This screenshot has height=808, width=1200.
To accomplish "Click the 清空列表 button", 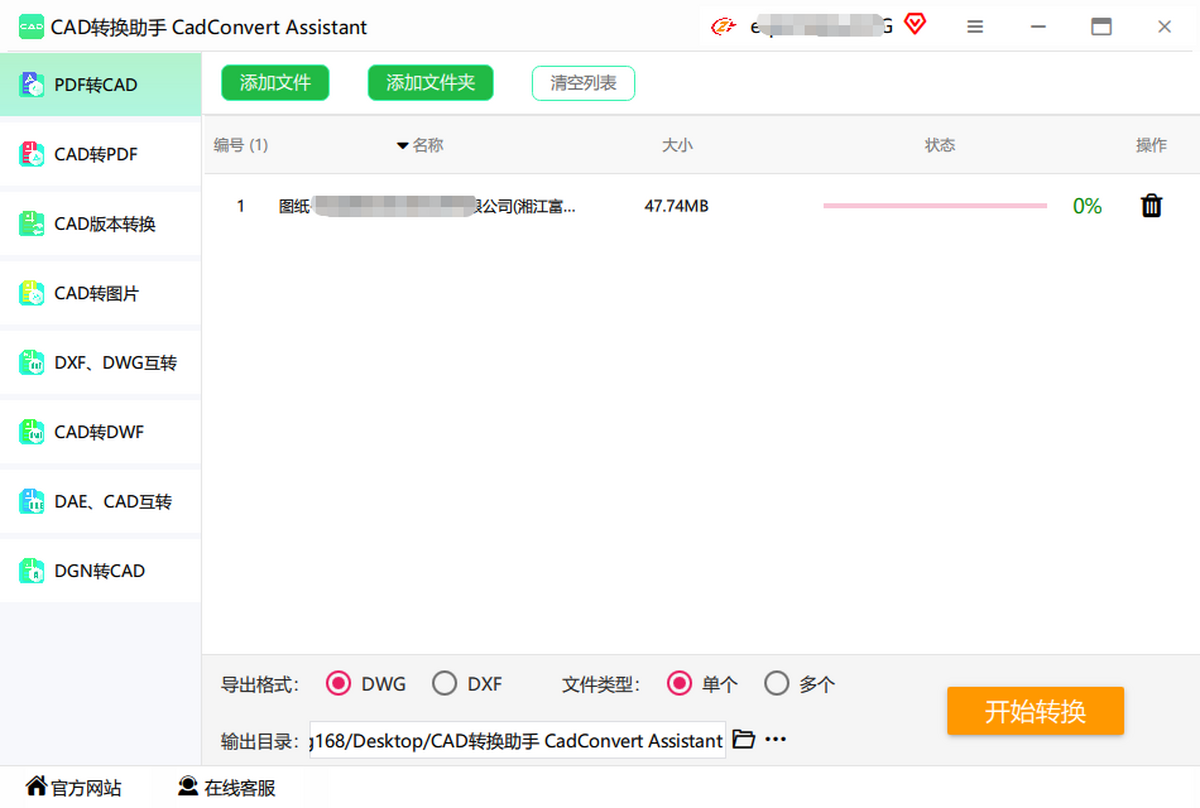I will click(x=583, y=83).
